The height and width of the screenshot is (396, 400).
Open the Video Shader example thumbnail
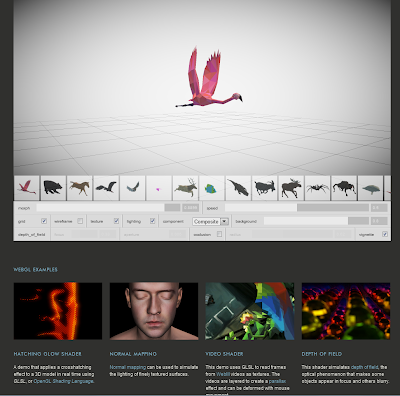(x=250, y=311)
